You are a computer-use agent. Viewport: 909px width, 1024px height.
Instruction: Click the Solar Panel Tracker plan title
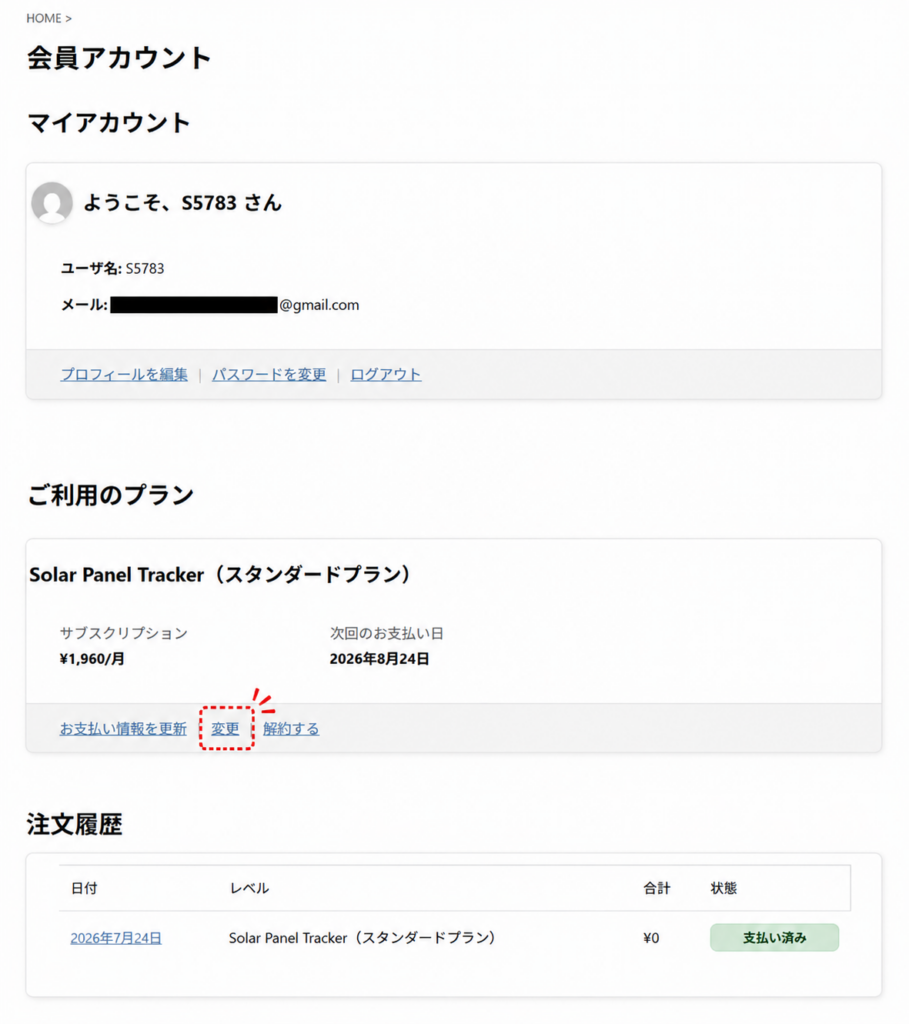220,574
